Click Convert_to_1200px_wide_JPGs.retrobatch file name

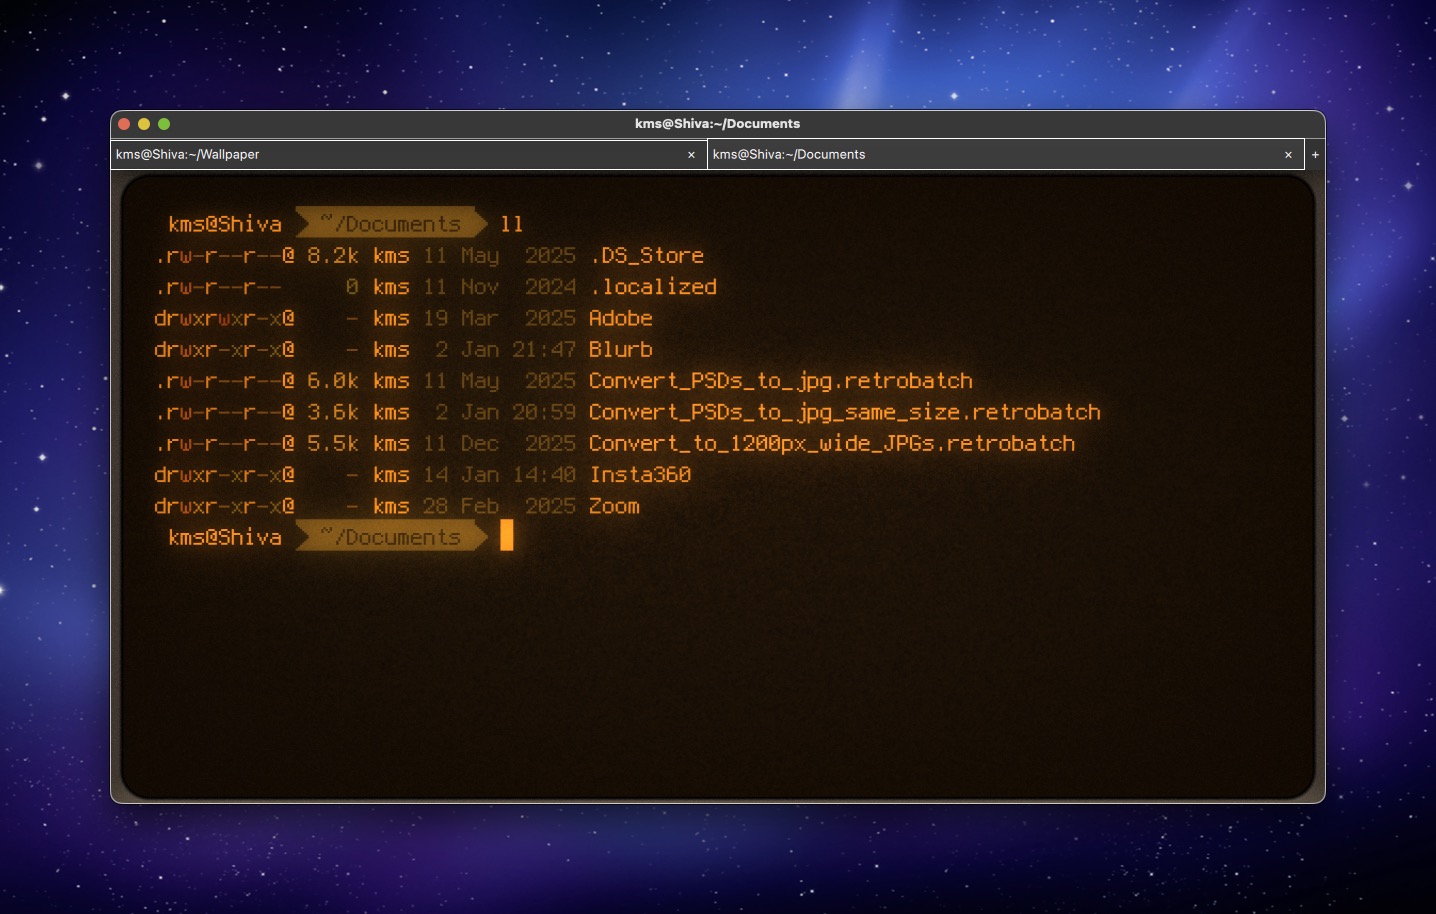click(831, 444)
